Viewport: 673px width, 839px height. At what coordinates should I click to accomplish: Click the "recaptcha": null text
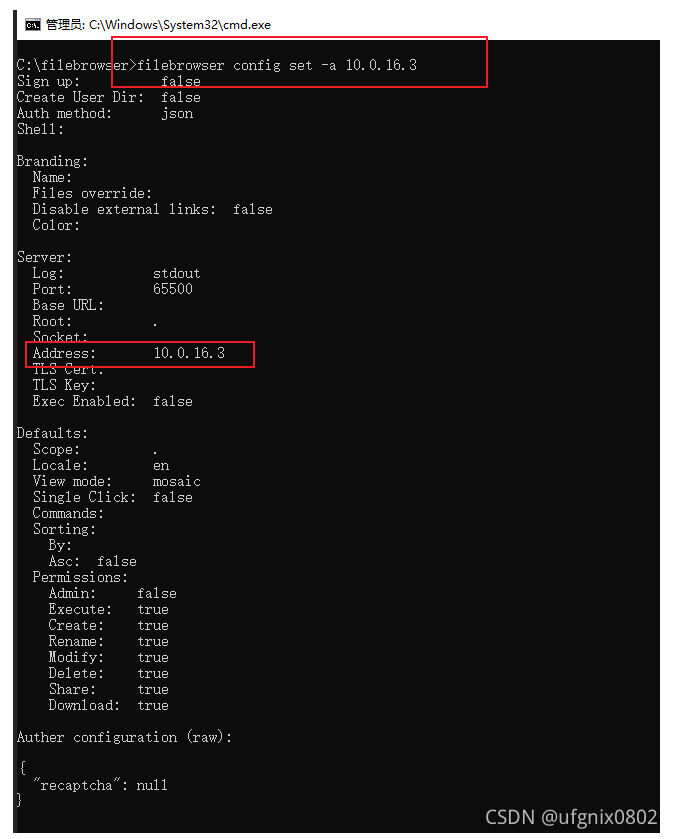click(x=100, y=785)
